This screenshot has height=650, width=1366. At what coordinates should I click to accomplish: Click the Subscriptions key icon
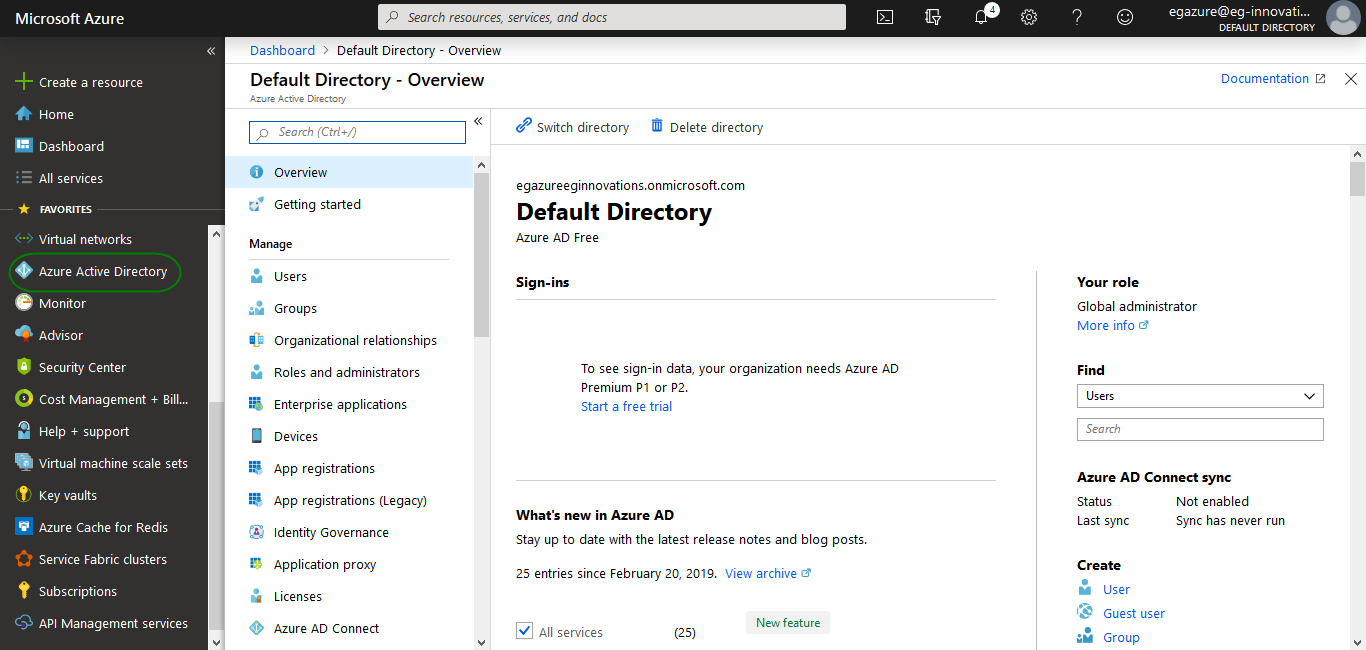click(24, 591)
